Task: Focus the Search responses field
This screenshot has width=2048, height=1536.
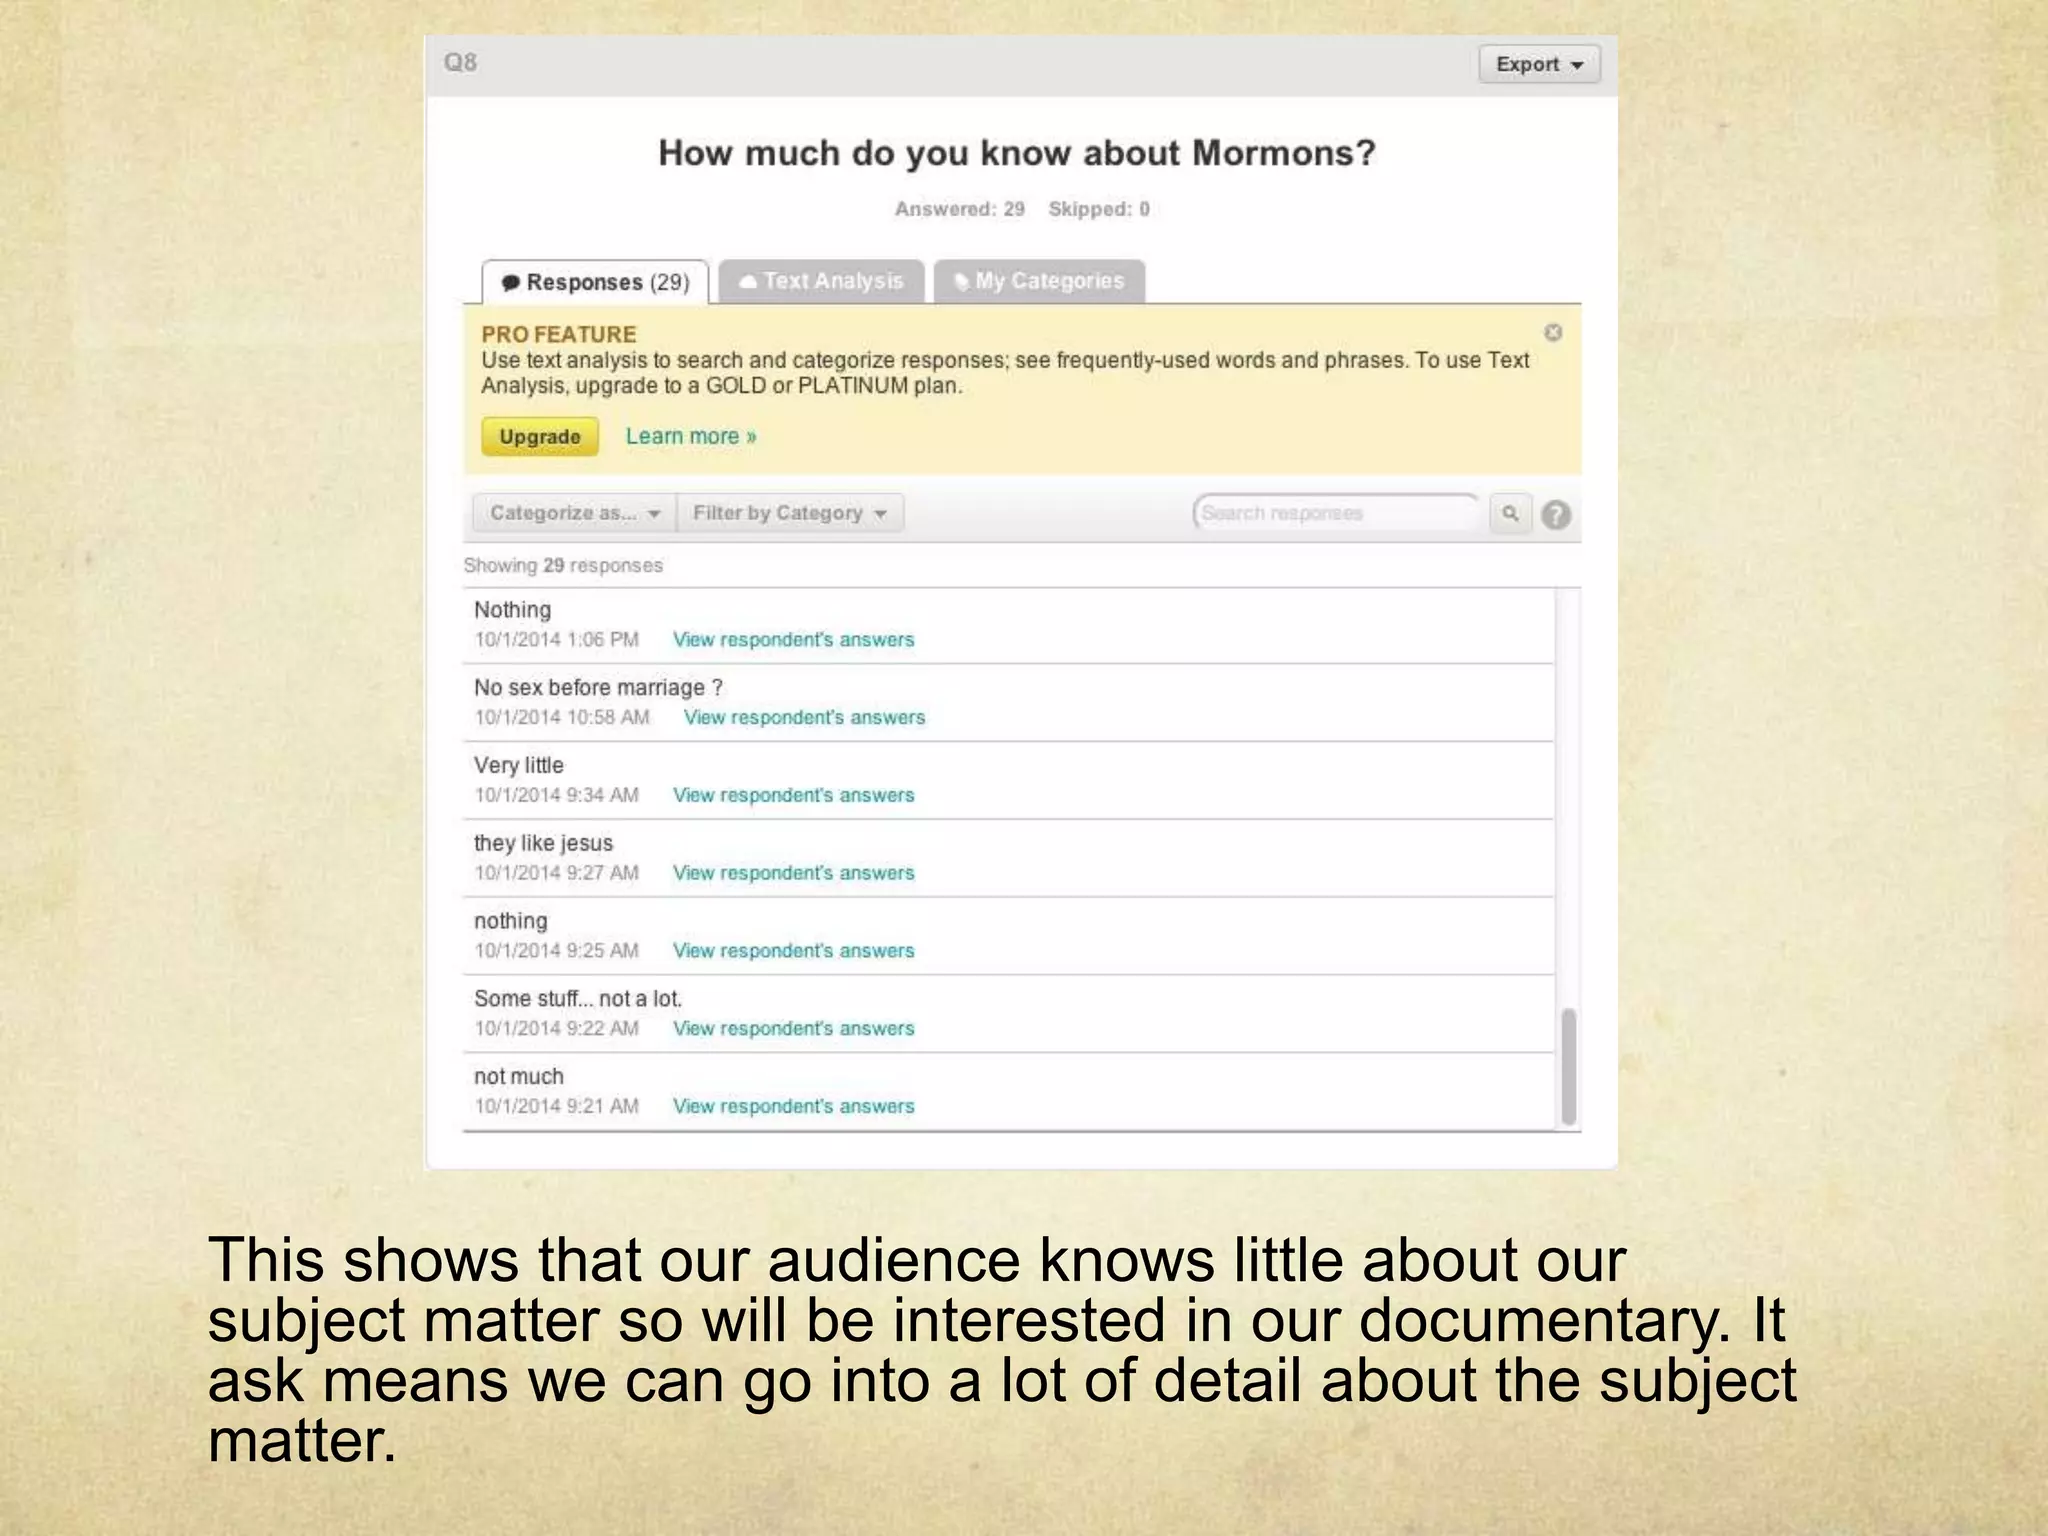Action: [1336, 513]
